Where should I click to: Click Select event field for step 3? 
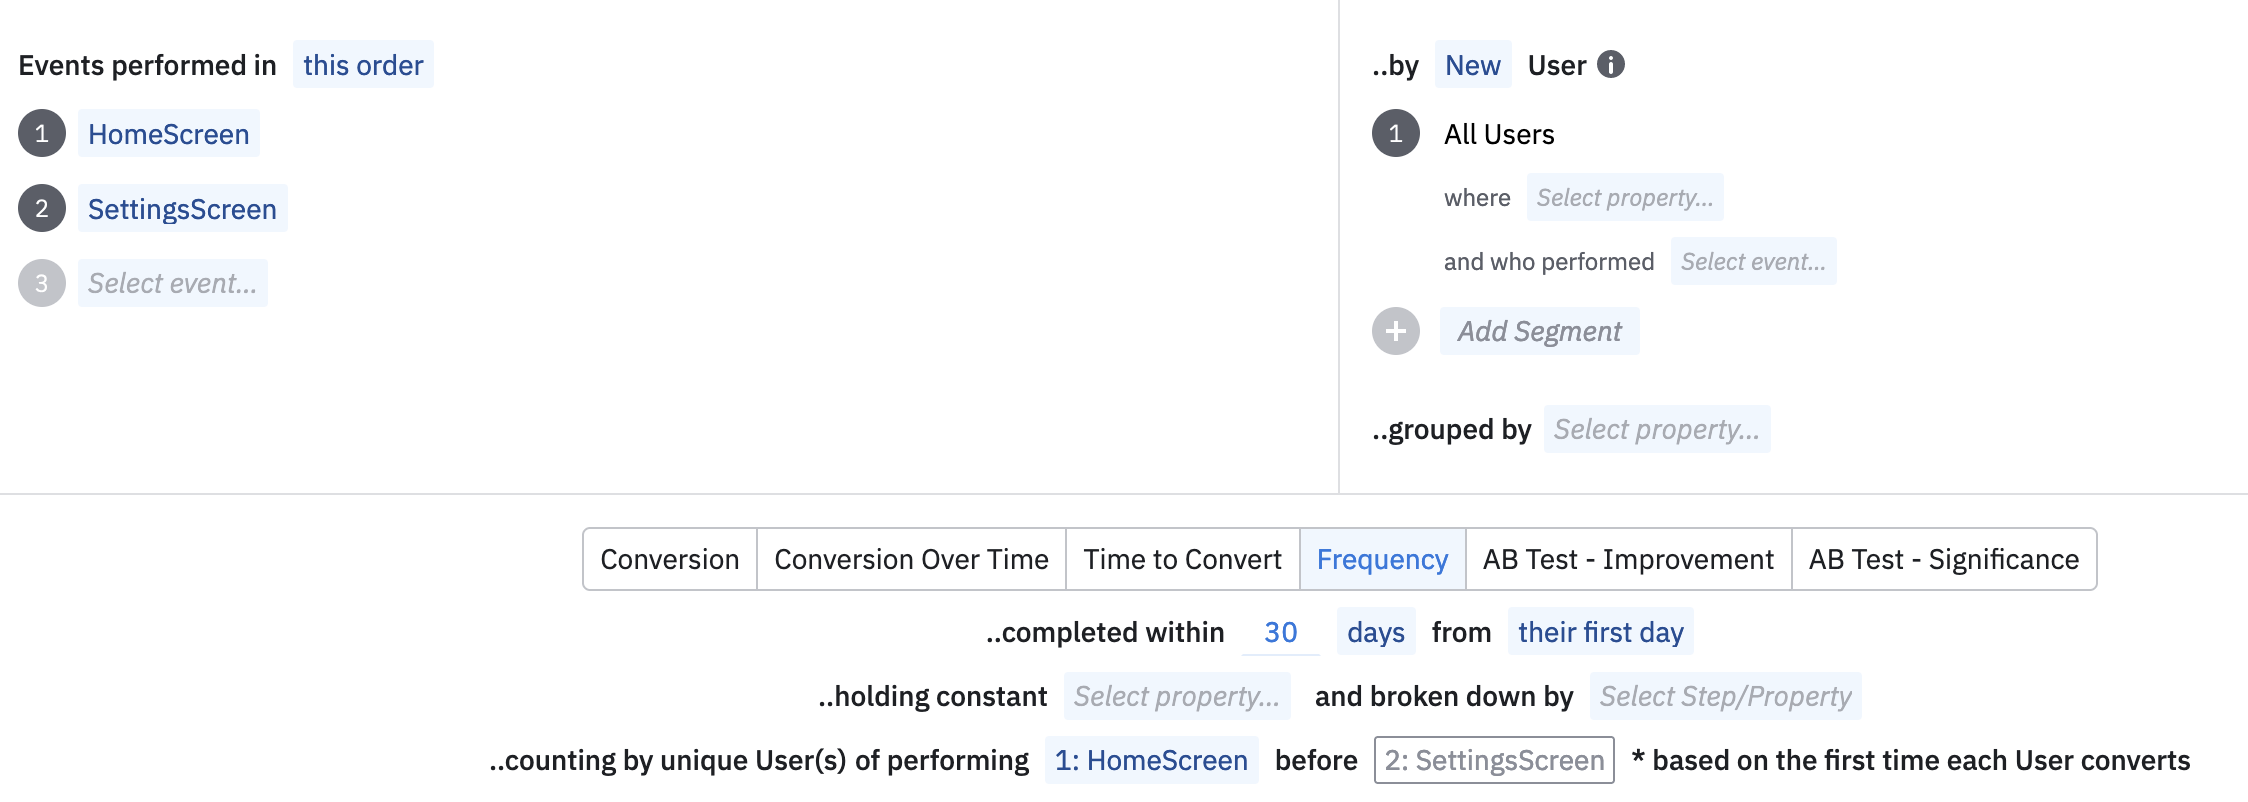click(172, 283)
